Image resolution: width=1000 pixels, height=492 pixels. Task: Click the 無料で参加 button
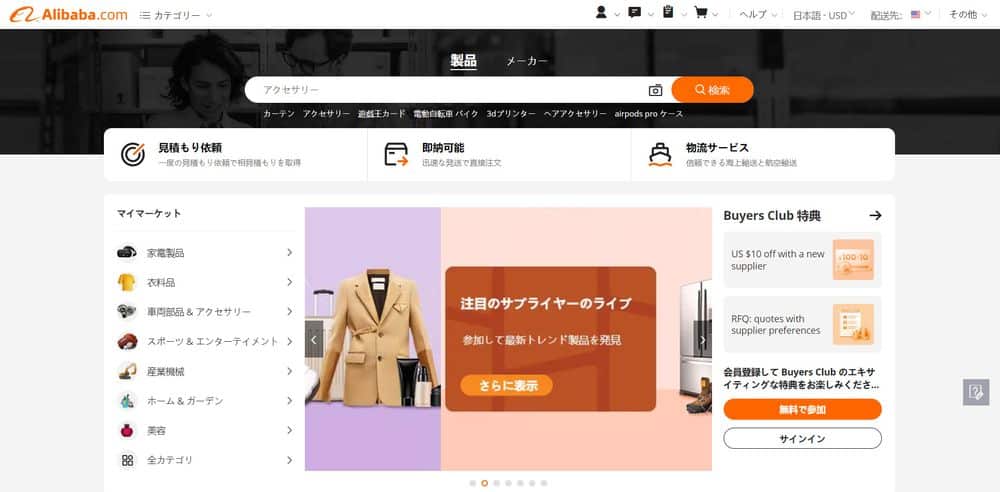[x=802, y=409]
